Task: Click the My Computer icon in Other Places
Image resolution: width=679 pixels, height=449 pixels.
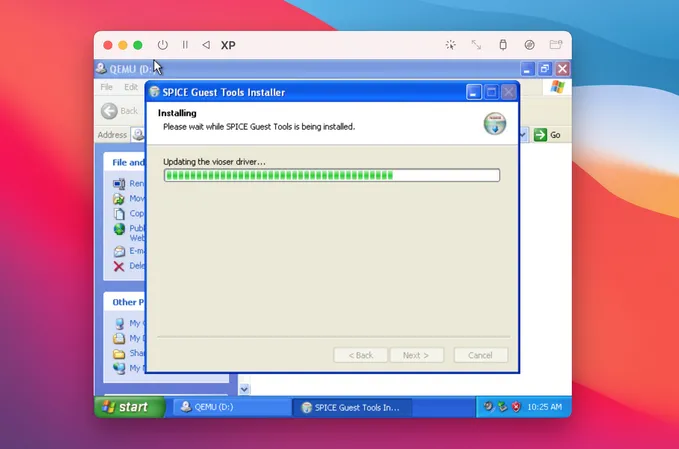Action: point(120,323)
